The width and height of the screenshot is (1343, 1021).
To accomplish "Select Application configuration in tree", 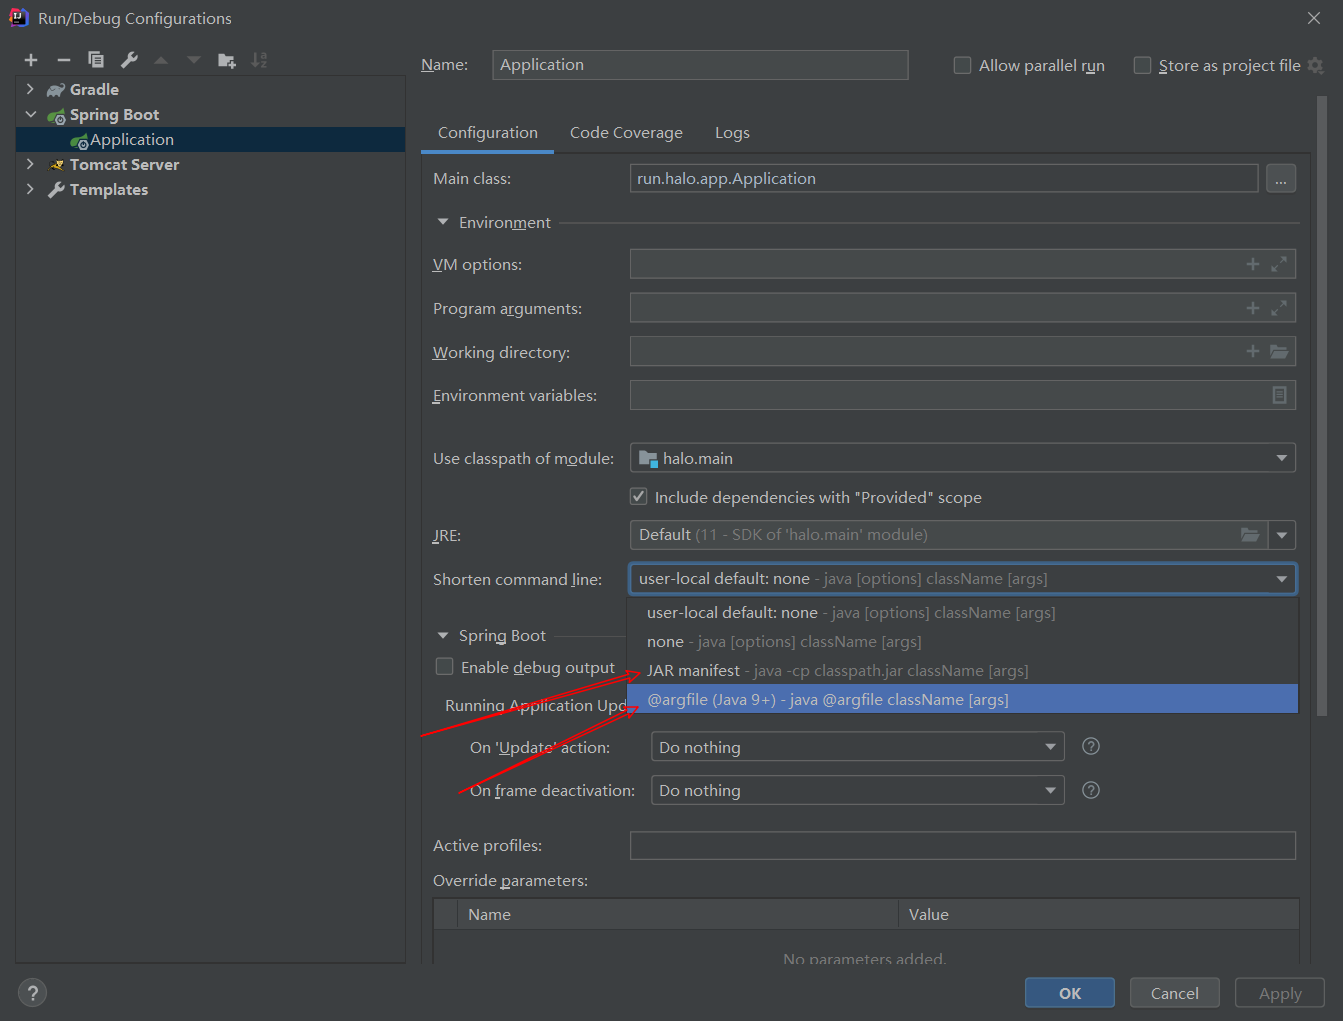I will point(211,140).
